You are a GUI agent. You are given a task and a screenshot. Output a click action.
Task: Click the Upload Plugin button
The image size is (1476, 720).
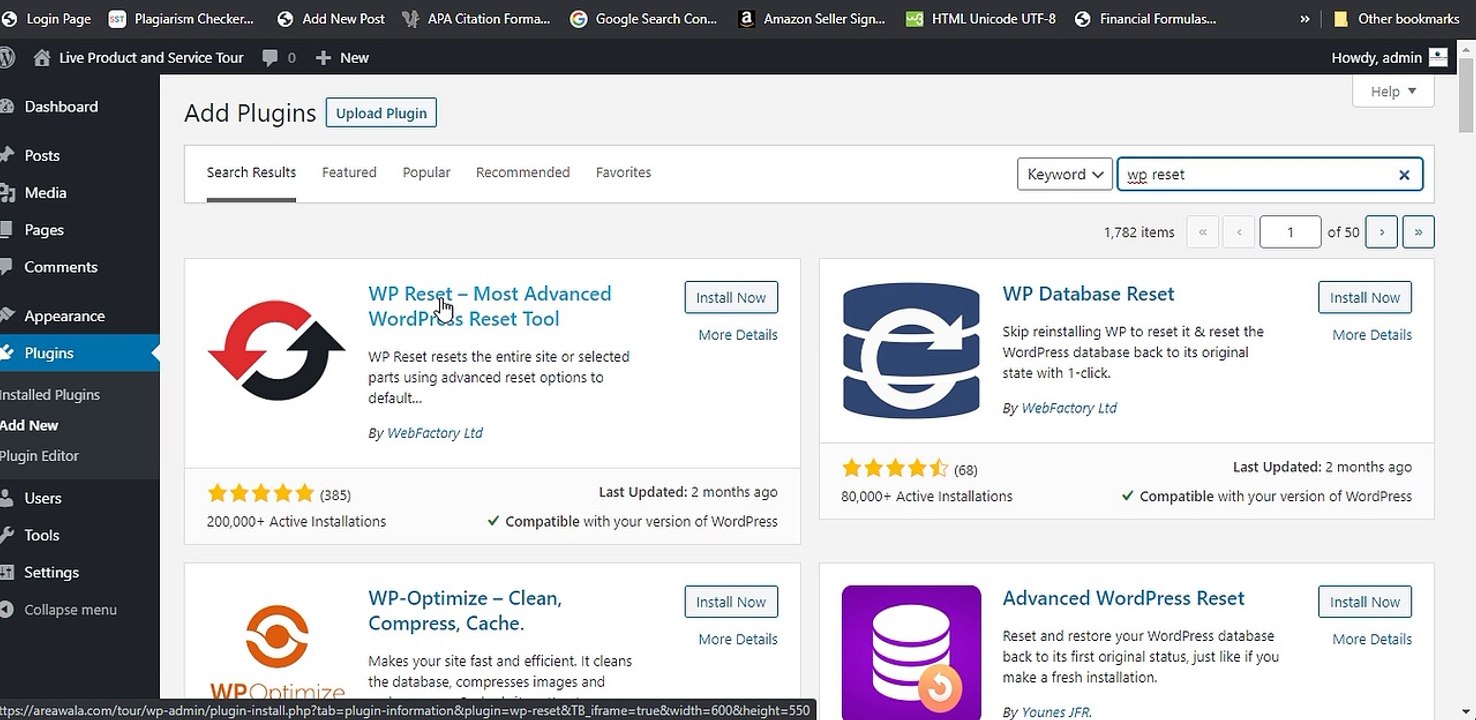[381, 113]
